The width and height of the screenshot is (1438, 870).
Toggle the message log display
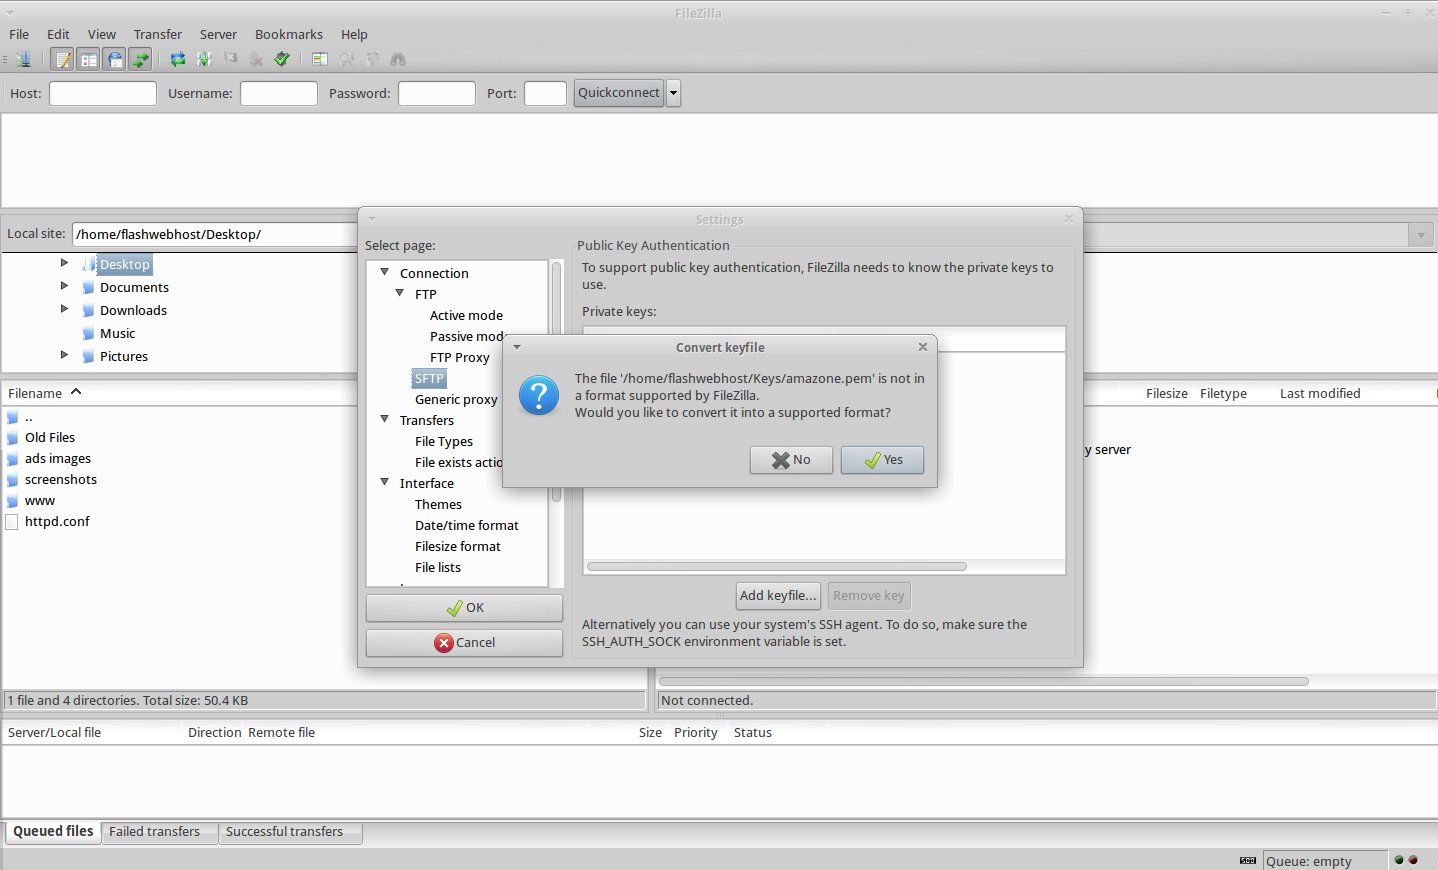point(62,59)
